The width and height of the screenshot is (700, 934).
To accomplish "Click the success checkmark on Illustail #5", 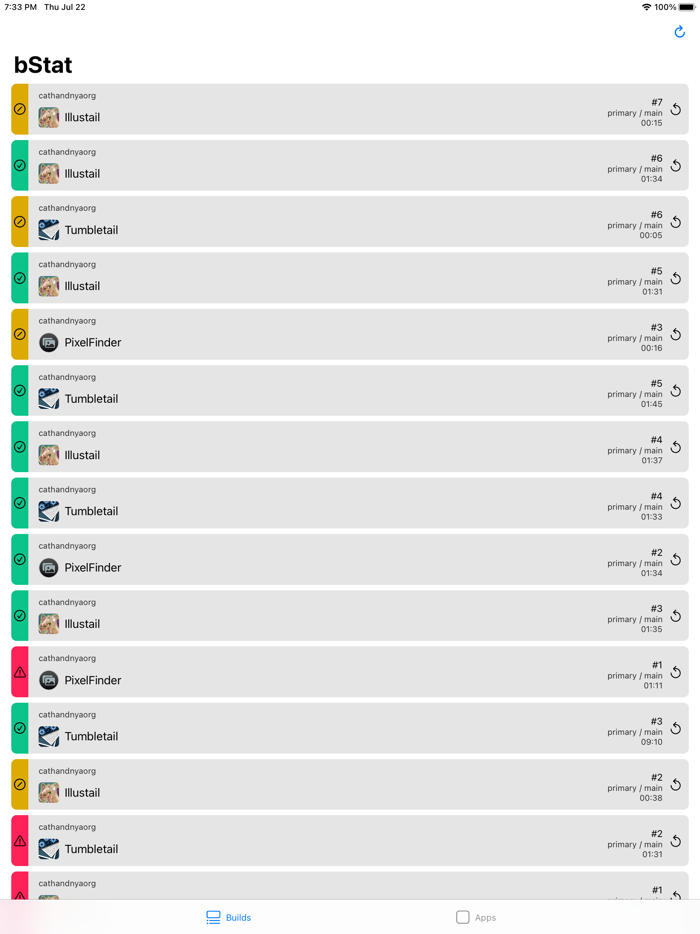I will (x=20, y=278).
